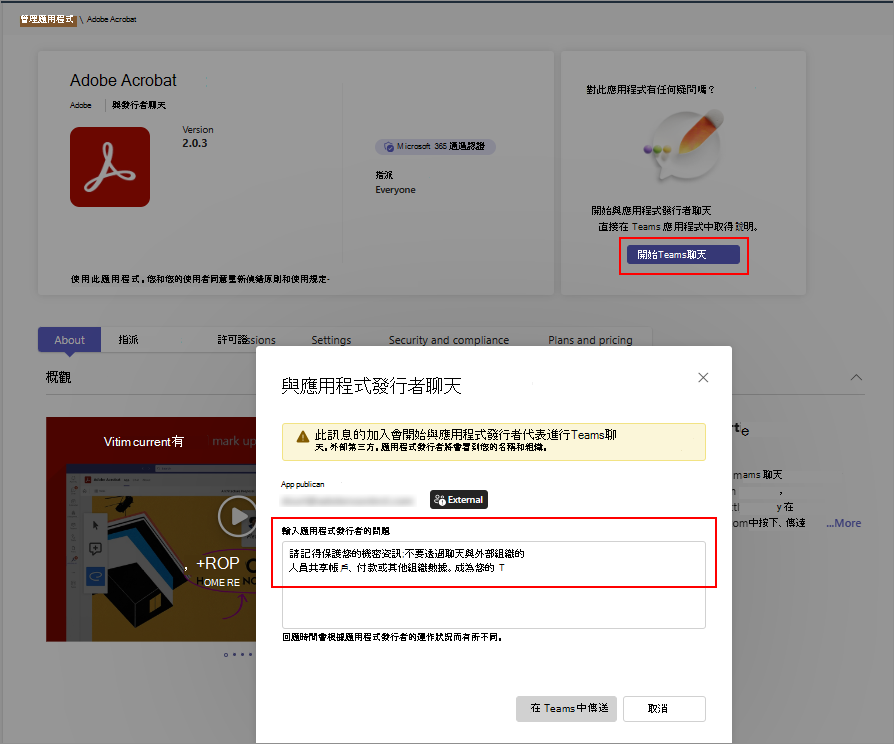894x744 pixels.
Task: Open Plans and pricing tab
Action: [590, 340]
